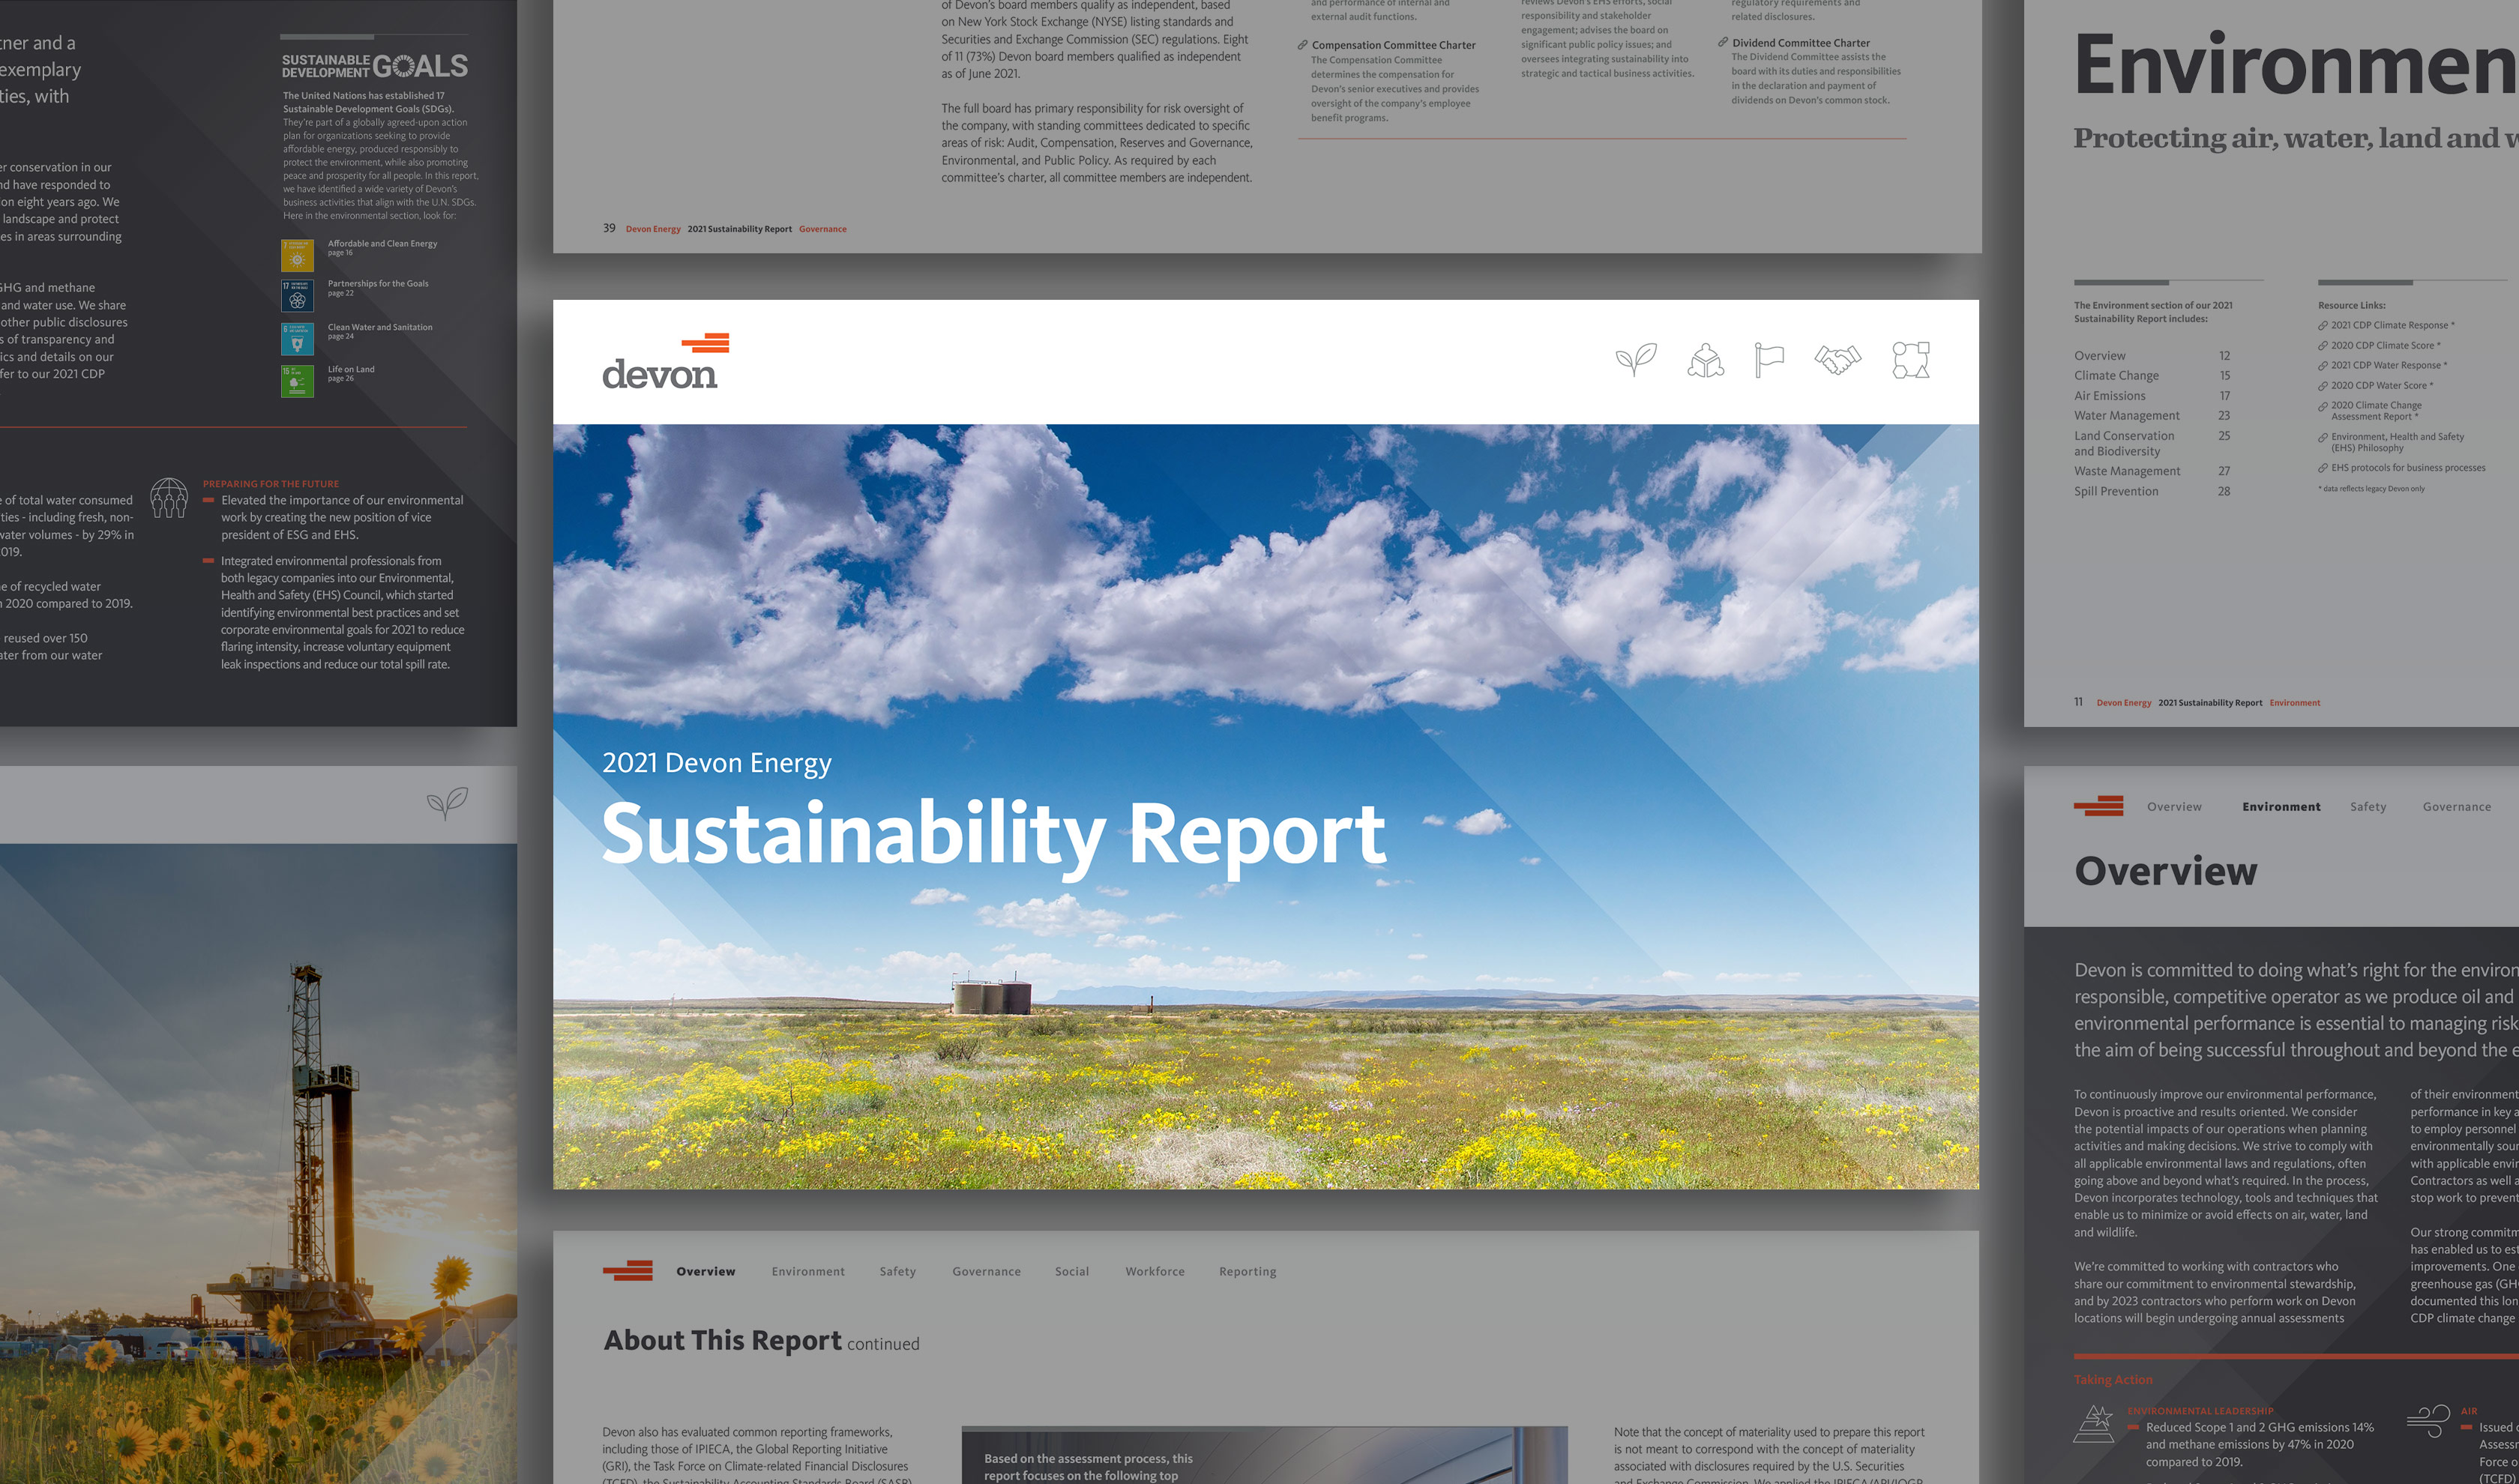Open the 2020 Climate Change Assessment Report link
The image size is (2519, 1484).
(x=2376, y=411)
